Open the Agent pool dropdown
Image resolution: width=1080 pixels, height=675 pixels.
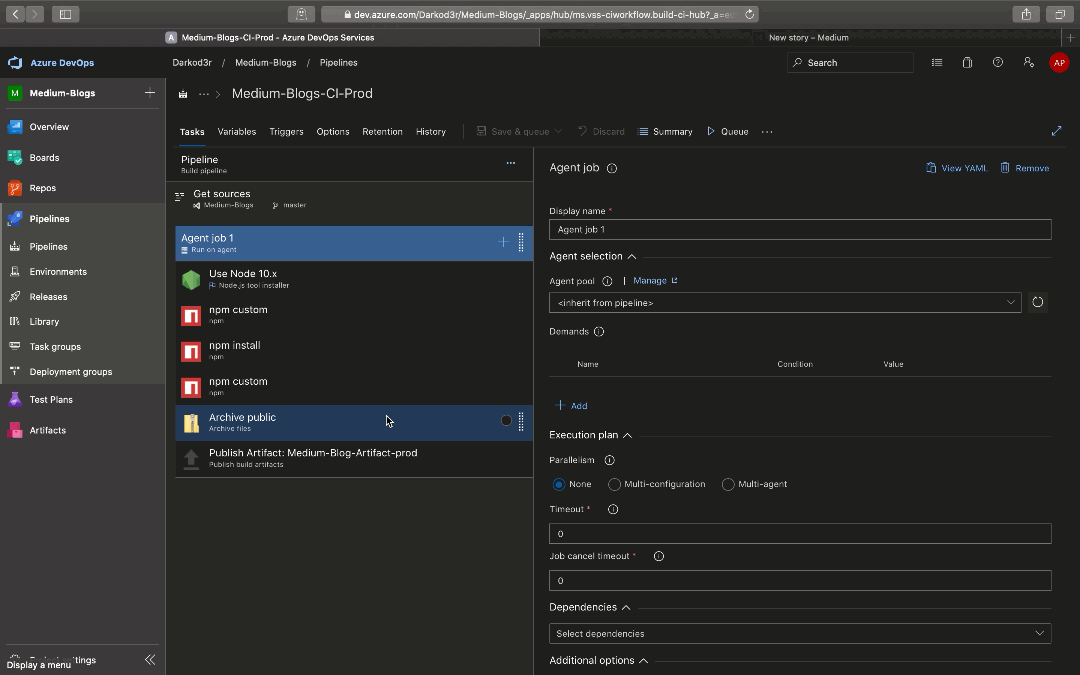(x=785, y=302)
